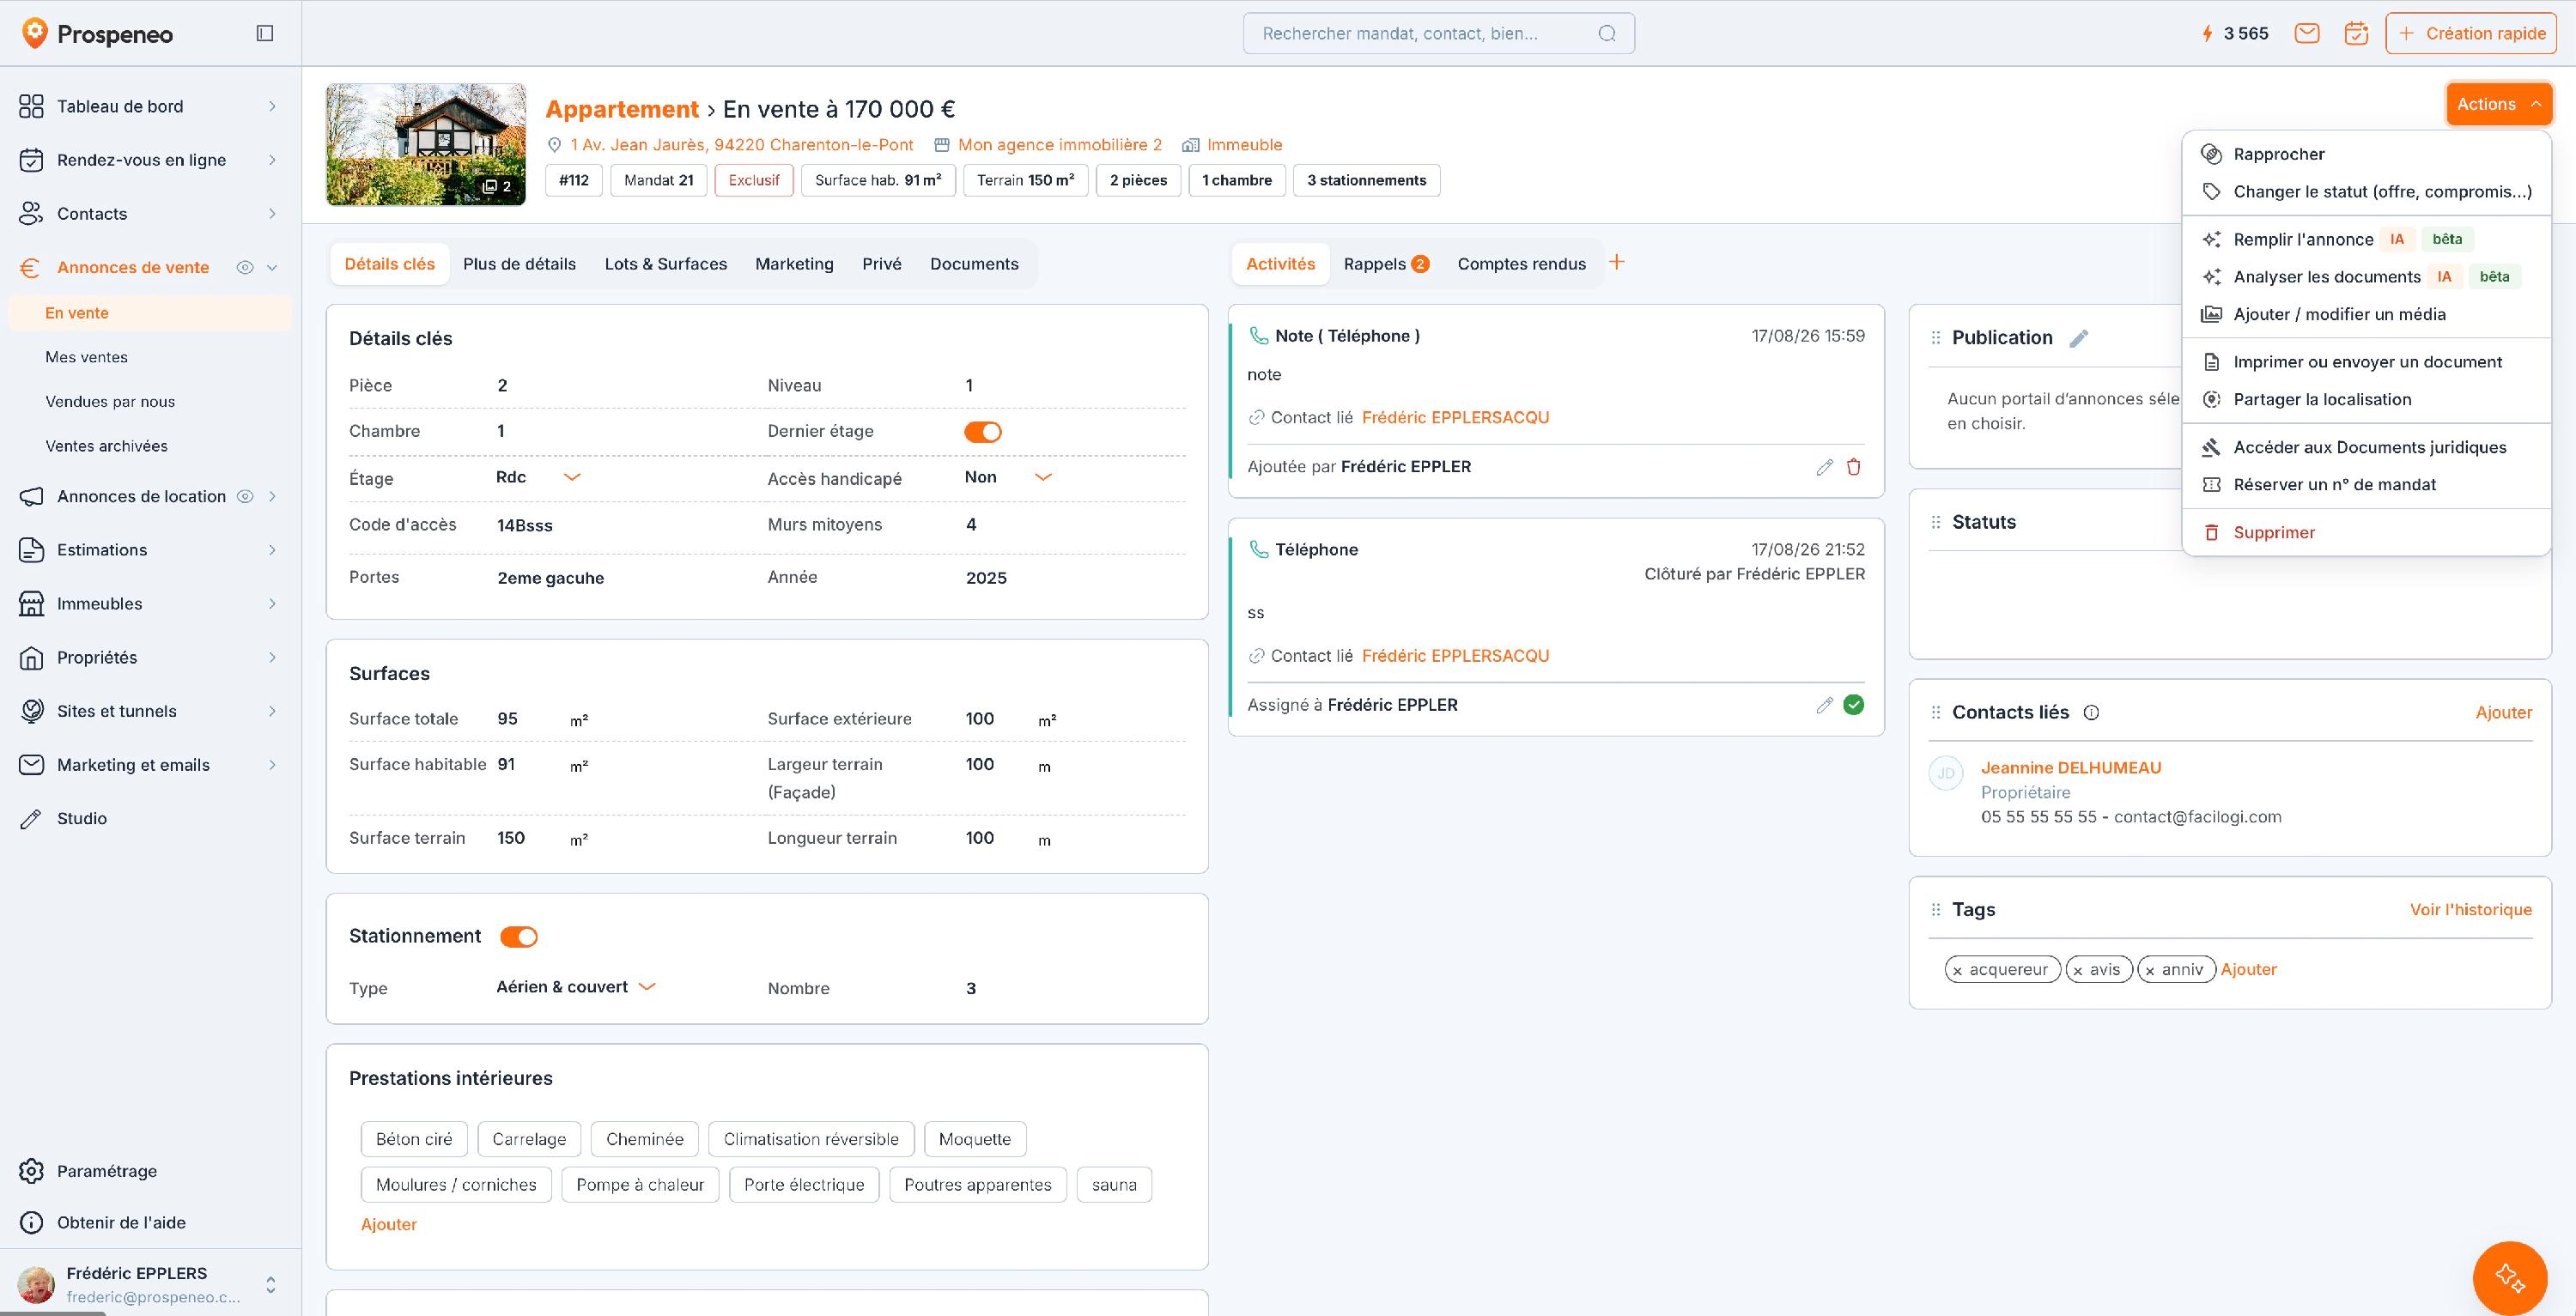Open the calendar icon in top bar
This screenshot has height=1316, width=2576.
(2356, 33)
